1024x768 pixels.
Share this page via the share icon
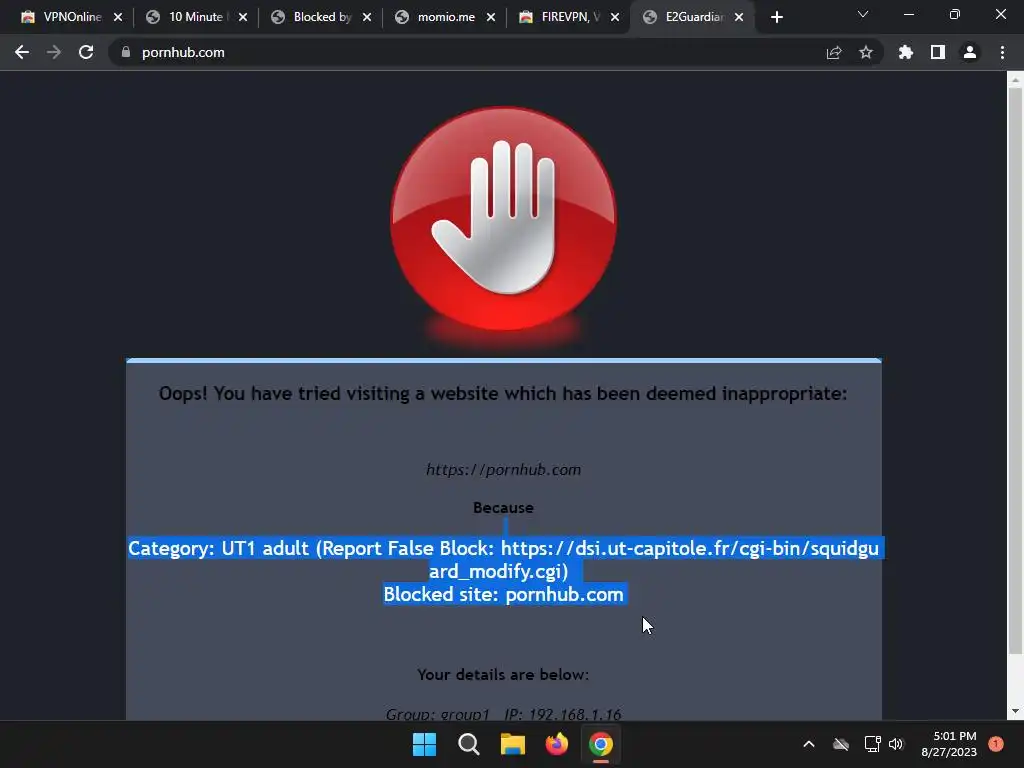click(834, 53)
